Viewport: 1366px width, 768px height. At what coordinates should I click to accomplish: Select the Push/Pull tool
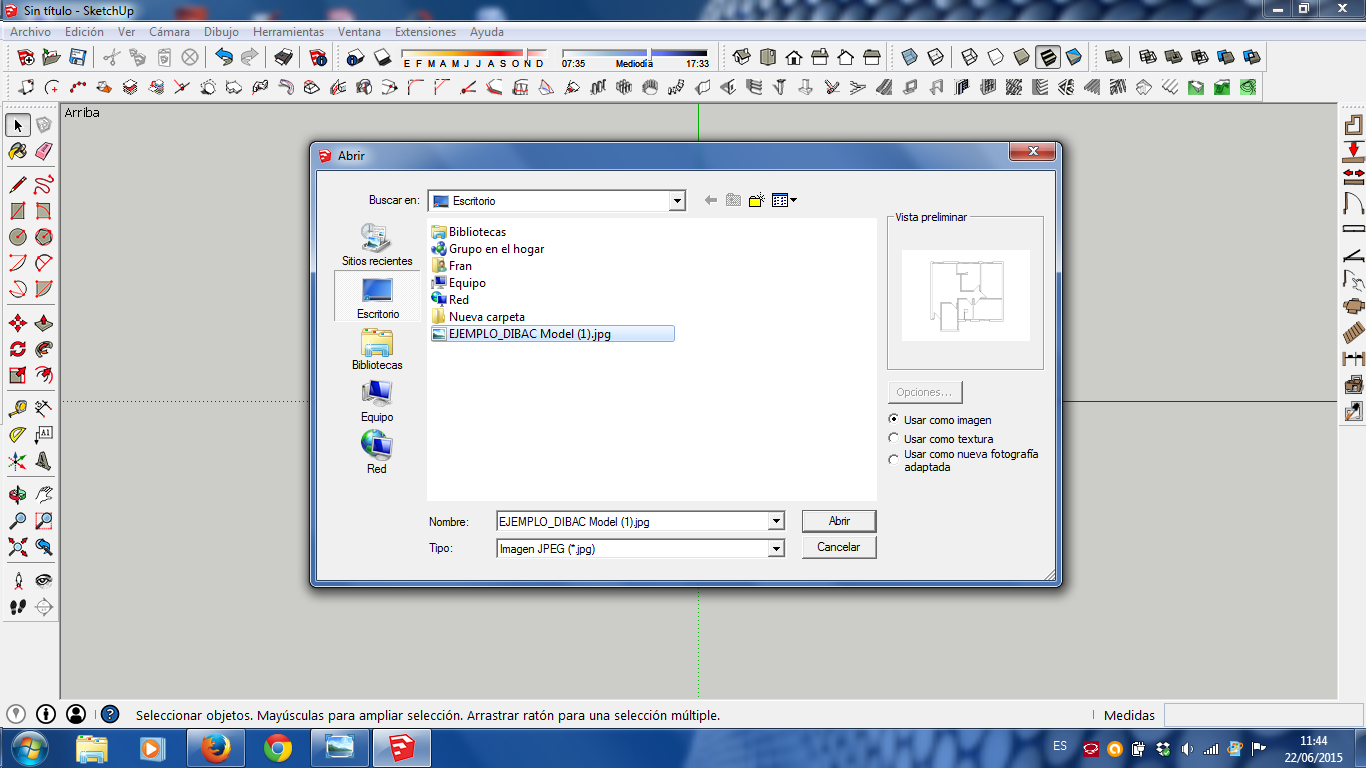point(44,323)
